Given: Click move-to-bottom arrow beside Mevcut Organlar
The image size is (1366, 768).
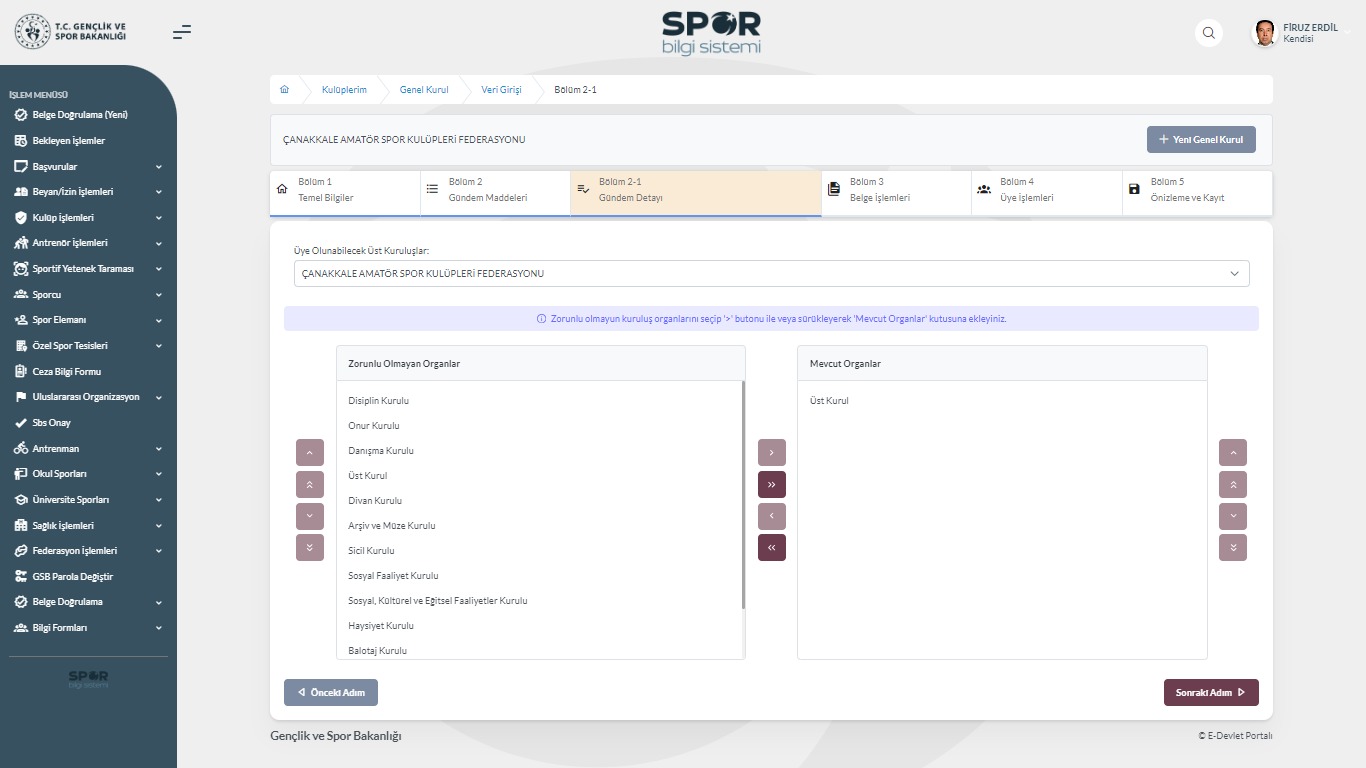Looking at the screenshot, I should (1233, 548).
